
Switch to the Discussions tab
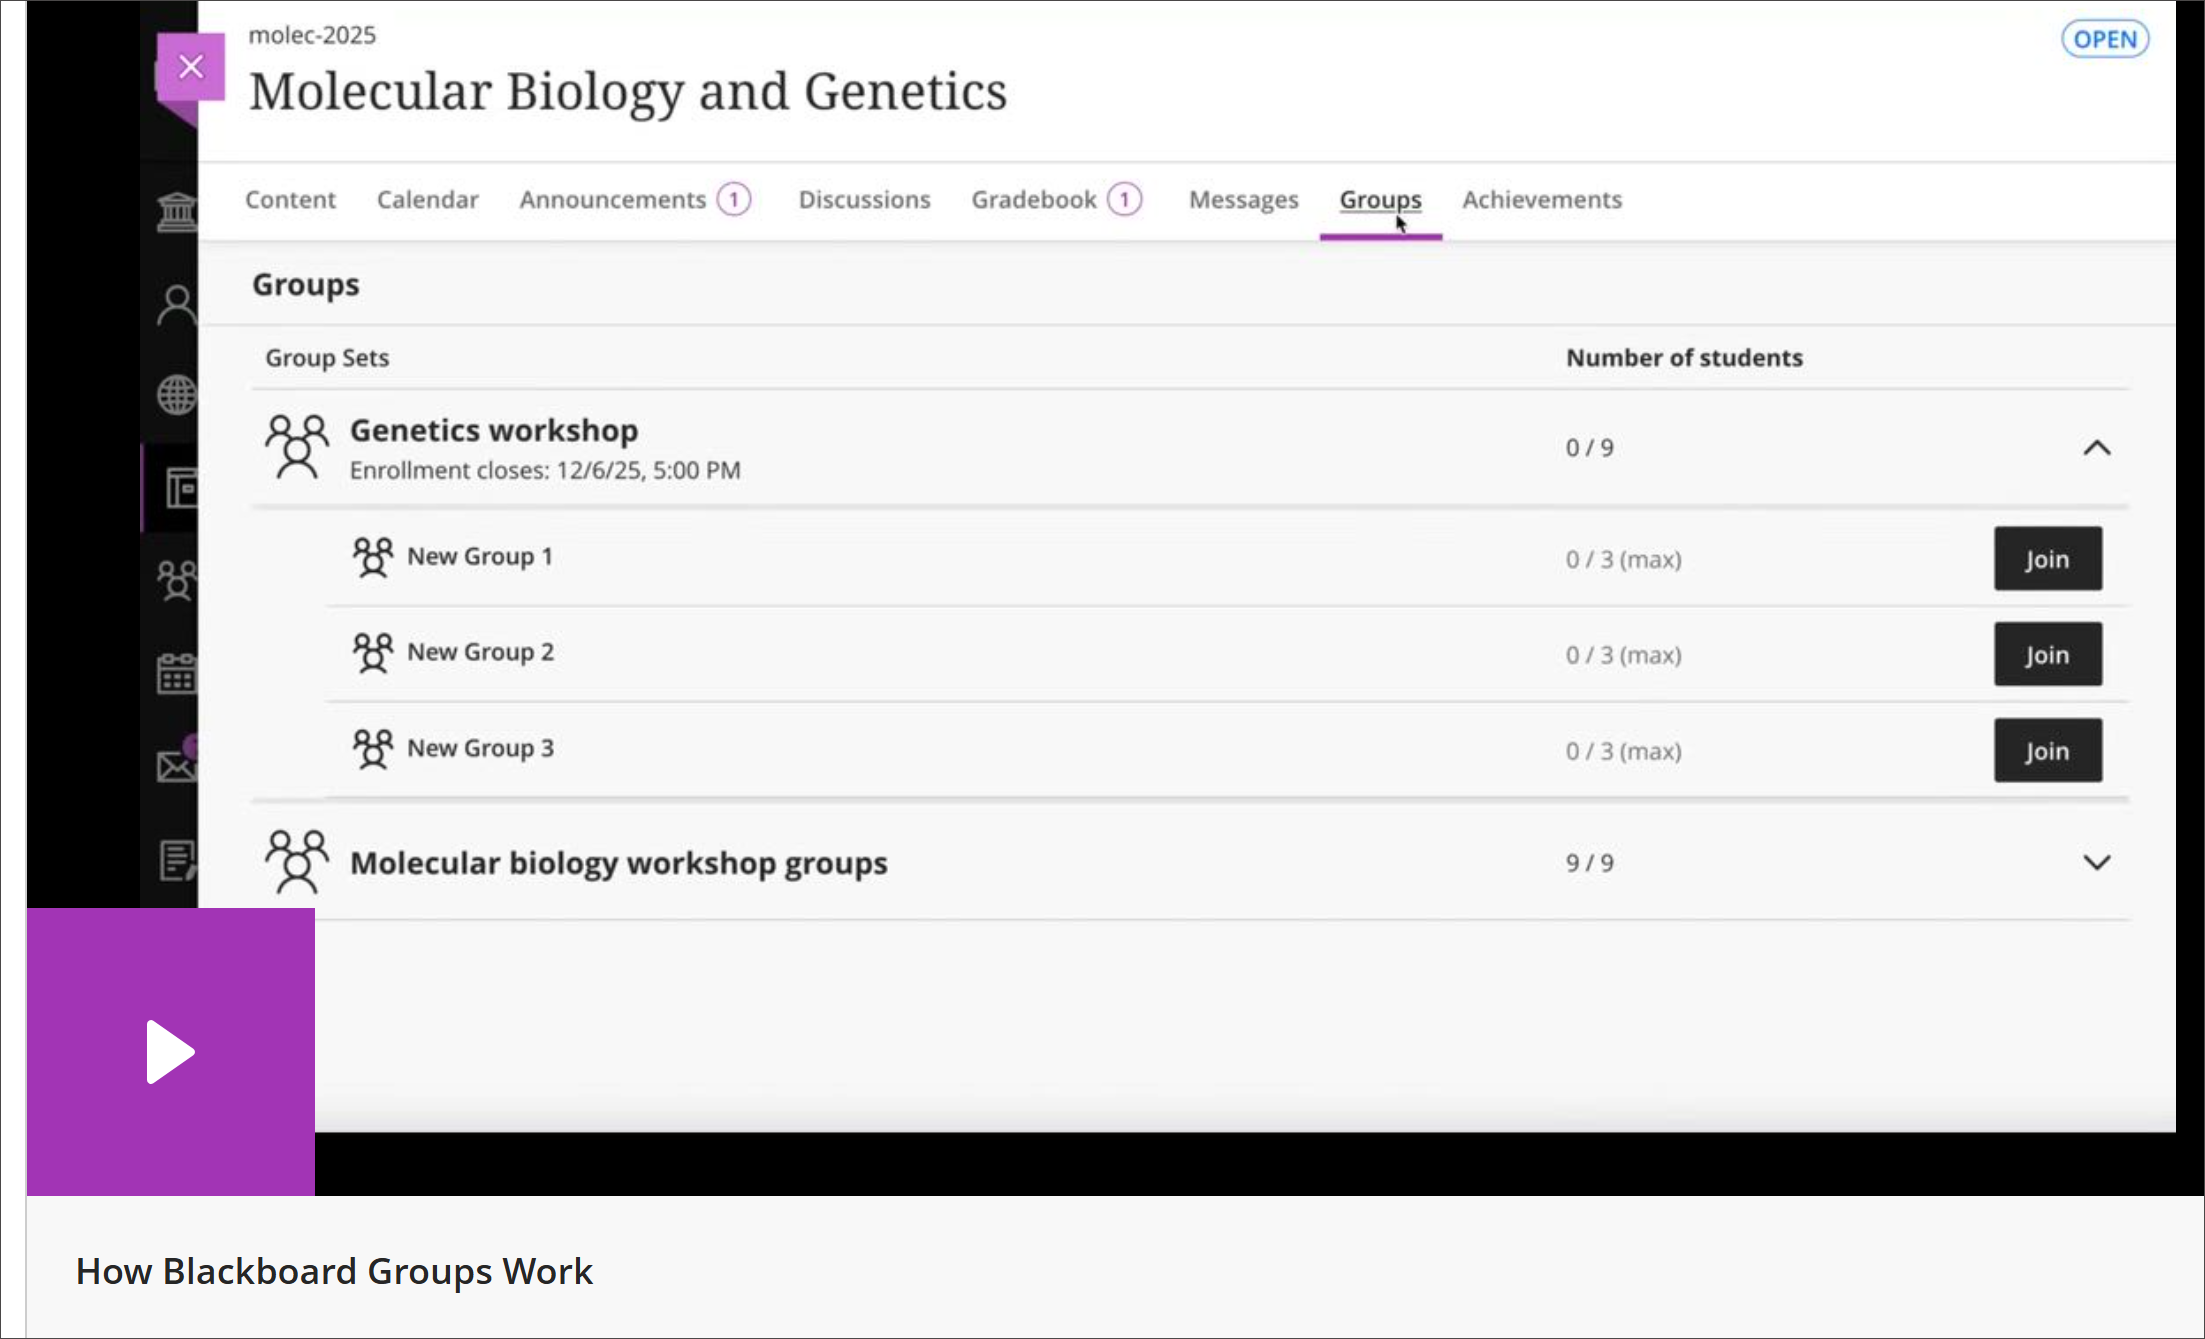863,199
